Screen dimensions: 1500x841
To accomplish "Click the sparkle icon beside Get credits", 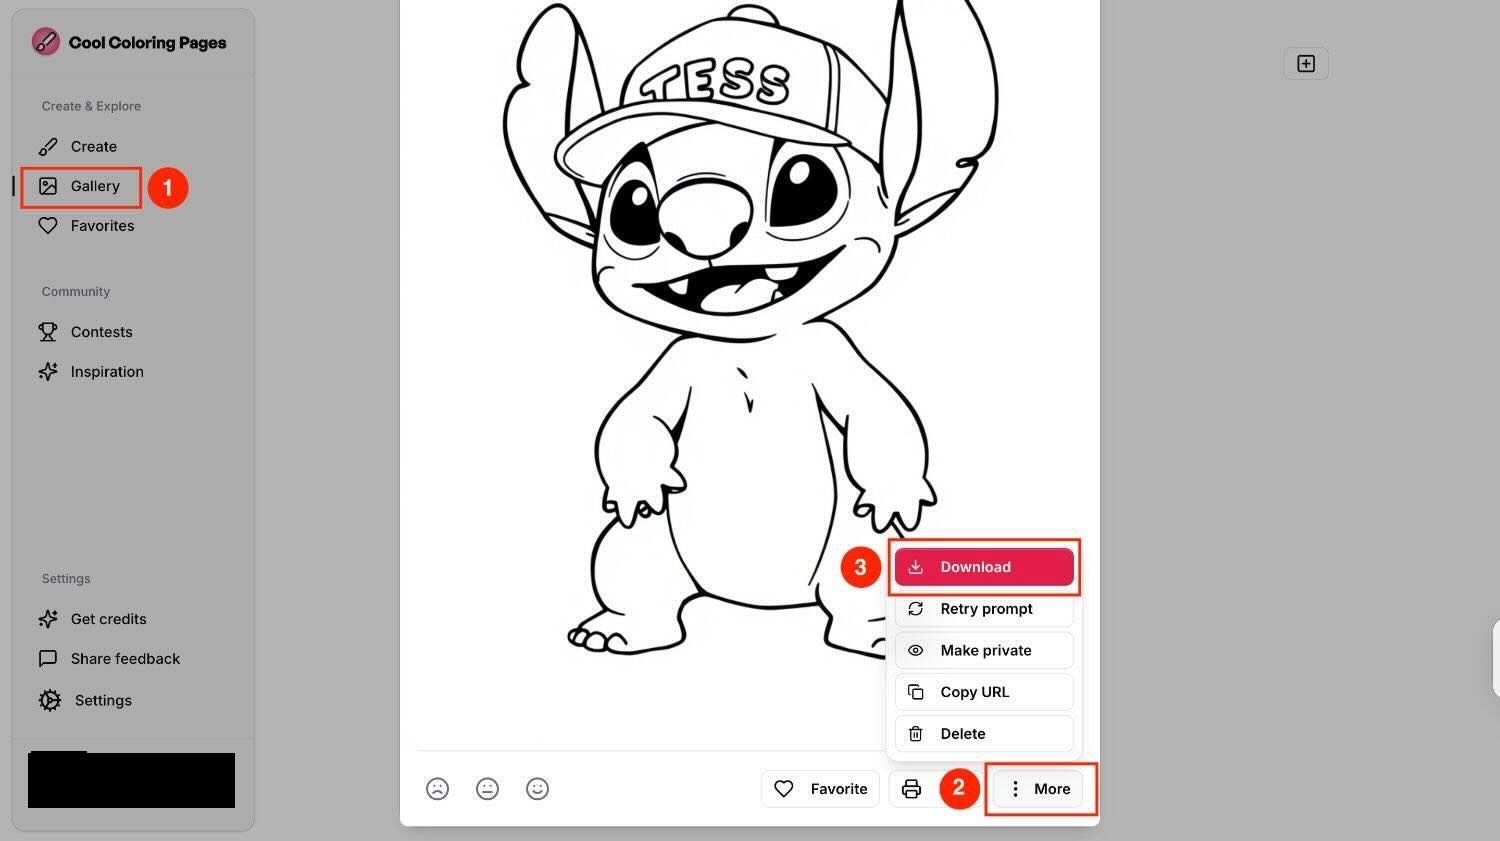I will (48, 619).
